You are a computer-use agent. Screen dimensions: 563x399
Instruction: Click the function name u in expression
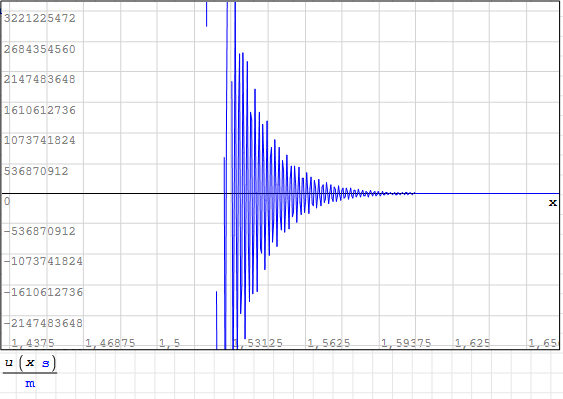click(x=9, y=363)
